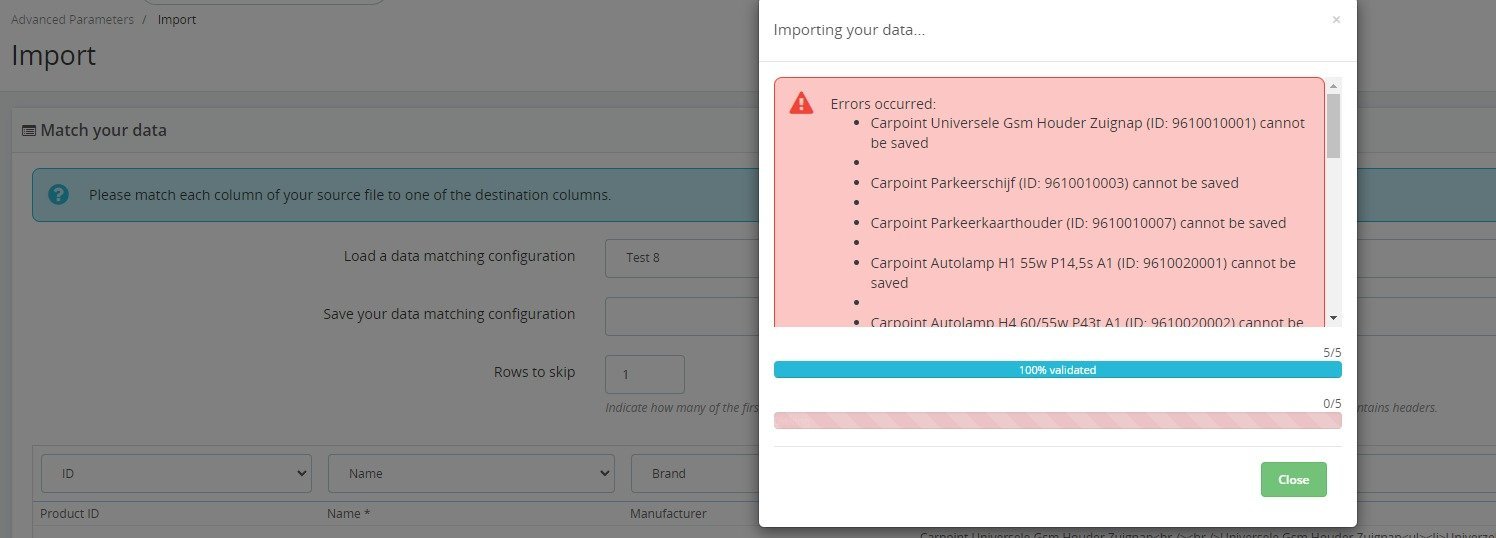Image resolution: width=1496 pixels, height=538 pixels.
Task: Focus the Save your data matching configuration field
Action: pyautogui.click(x=682, y=315)
